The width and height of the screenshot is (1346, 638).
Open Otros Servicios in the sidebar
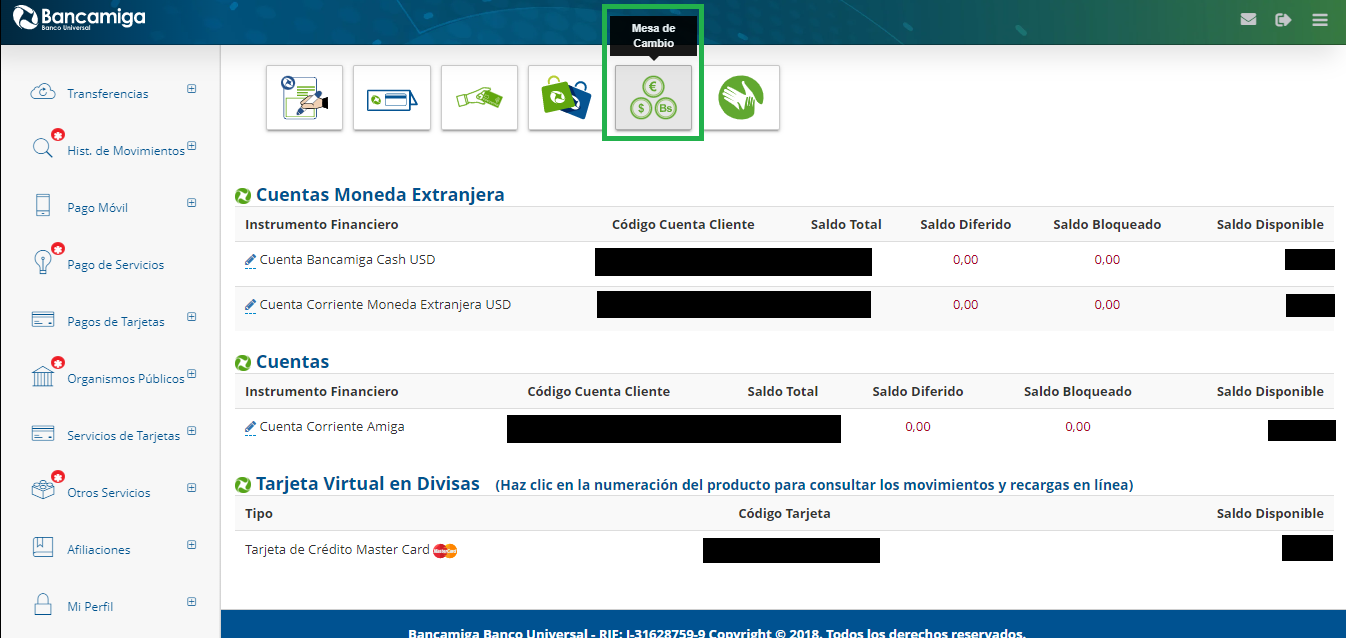coord(109,492)
